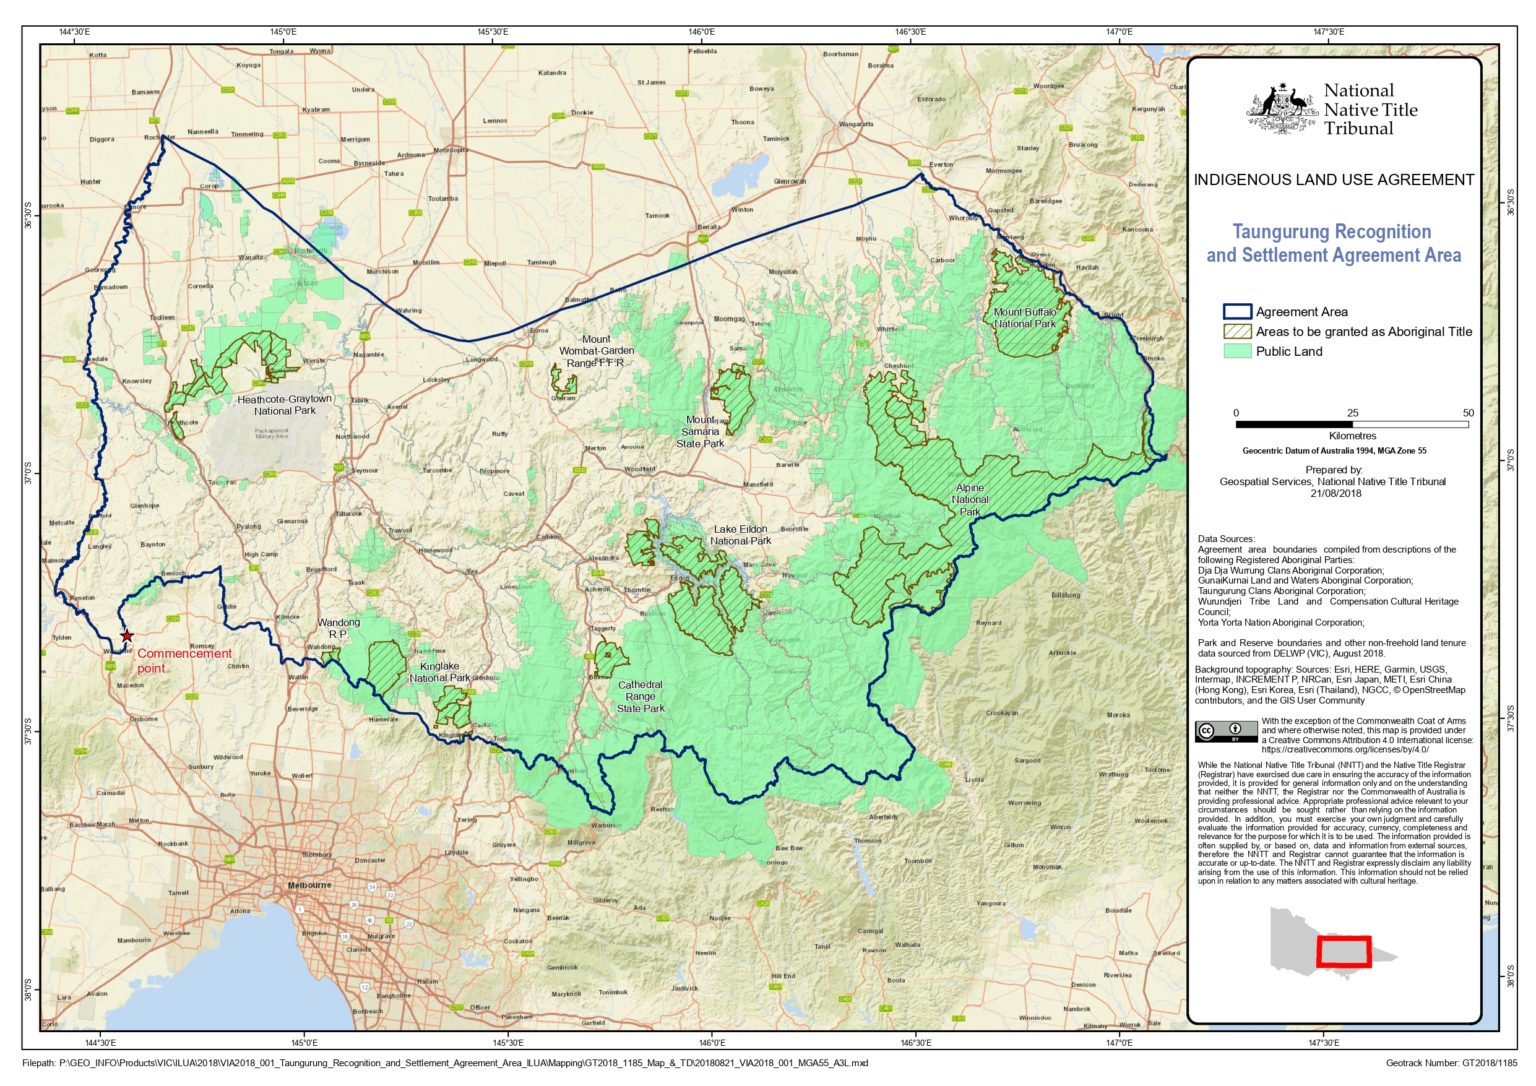Click the red commencement point star marker
1536x1086 pixels.
[x=126, y=634]
